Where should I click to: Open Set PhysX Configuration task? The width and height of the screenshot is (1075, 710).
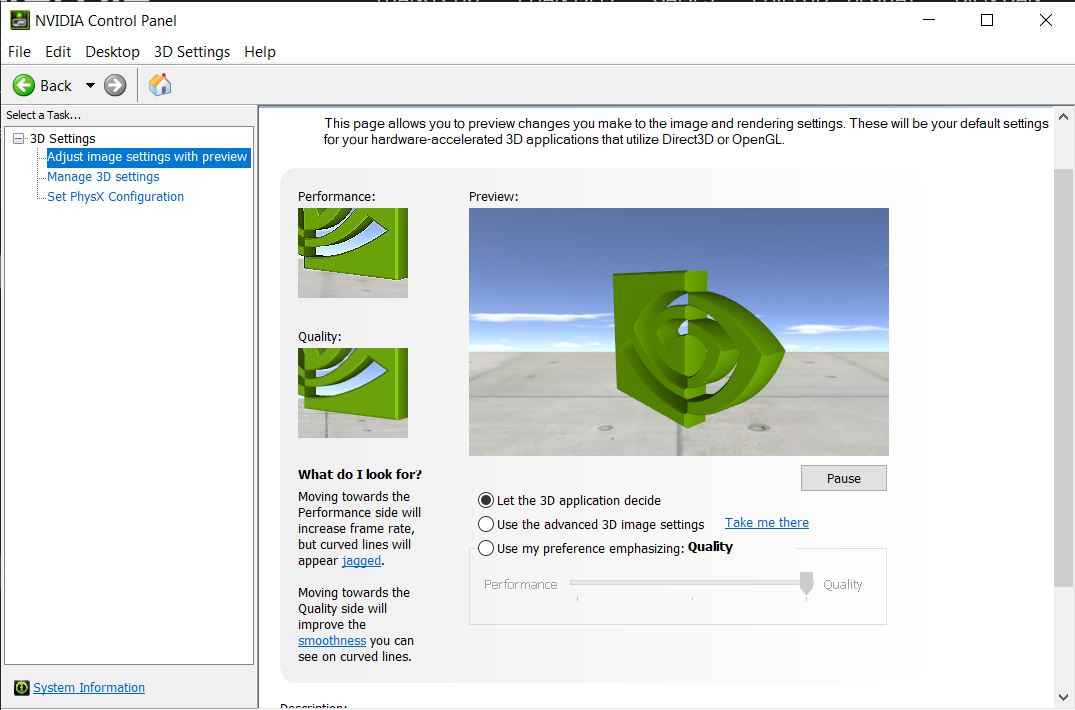coord(115,197)
